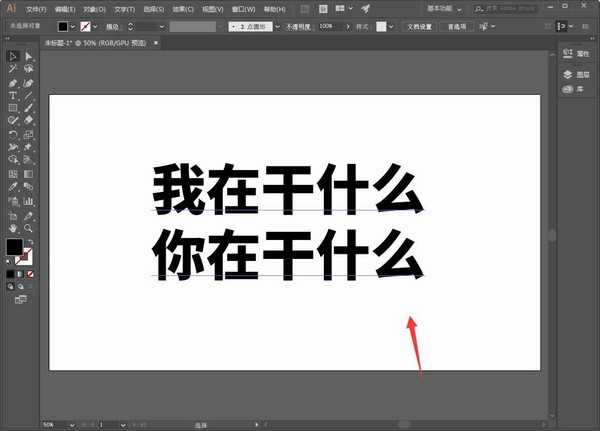Viewport: 600px width, 431px height.
Task: Open brush definition dropdown arrow
Action: pos(277,26)
